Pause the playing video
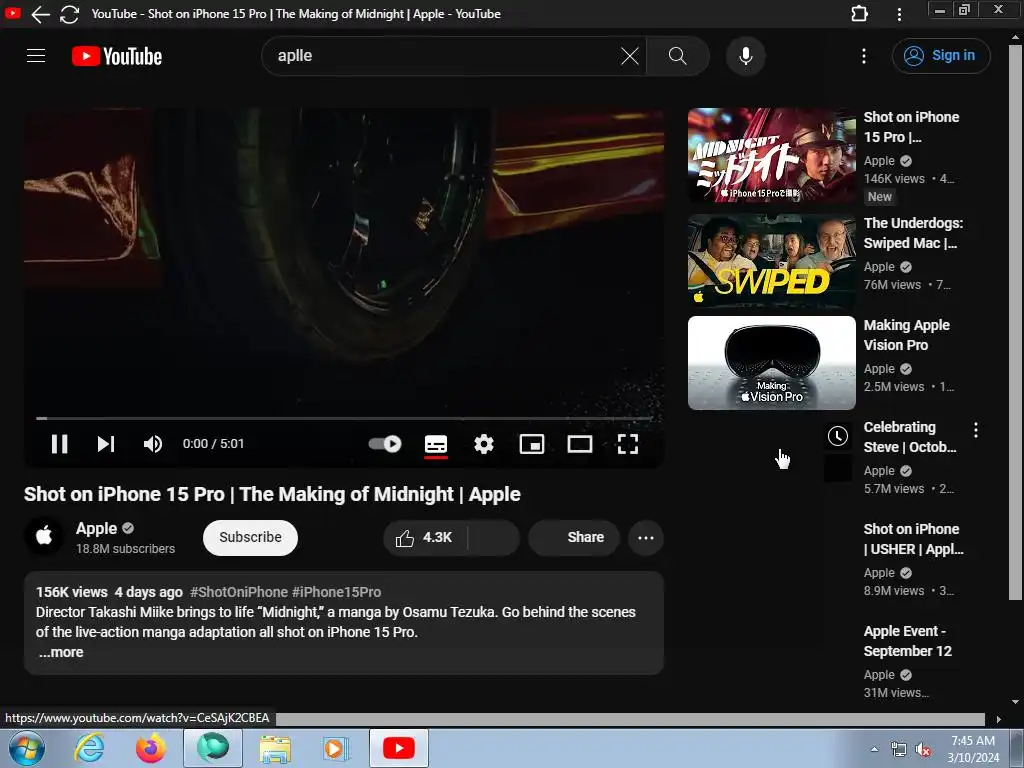Image resolution: width=1024 pixels, height=768 pixels. pyautogui.click(x=59, y=444)
